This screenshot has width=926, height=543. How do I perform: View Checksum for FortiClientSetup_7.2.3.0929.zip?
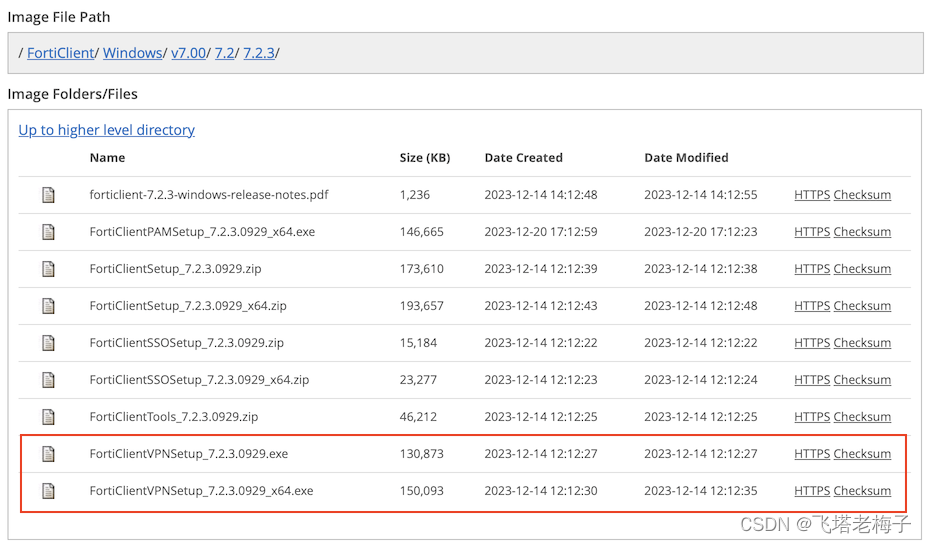point(862,269)
